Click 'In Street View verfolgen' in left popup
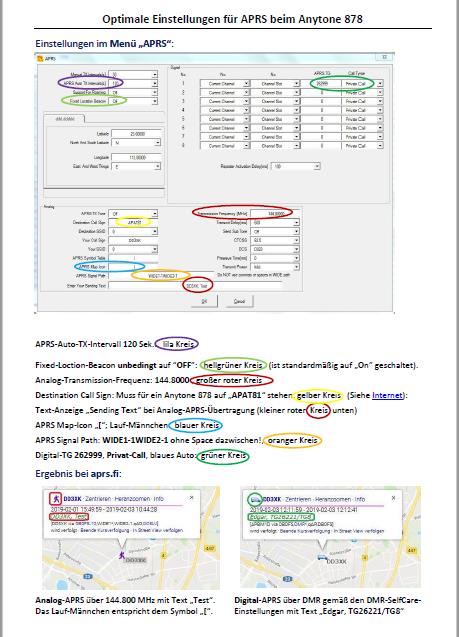 click(x=160, y=530)
